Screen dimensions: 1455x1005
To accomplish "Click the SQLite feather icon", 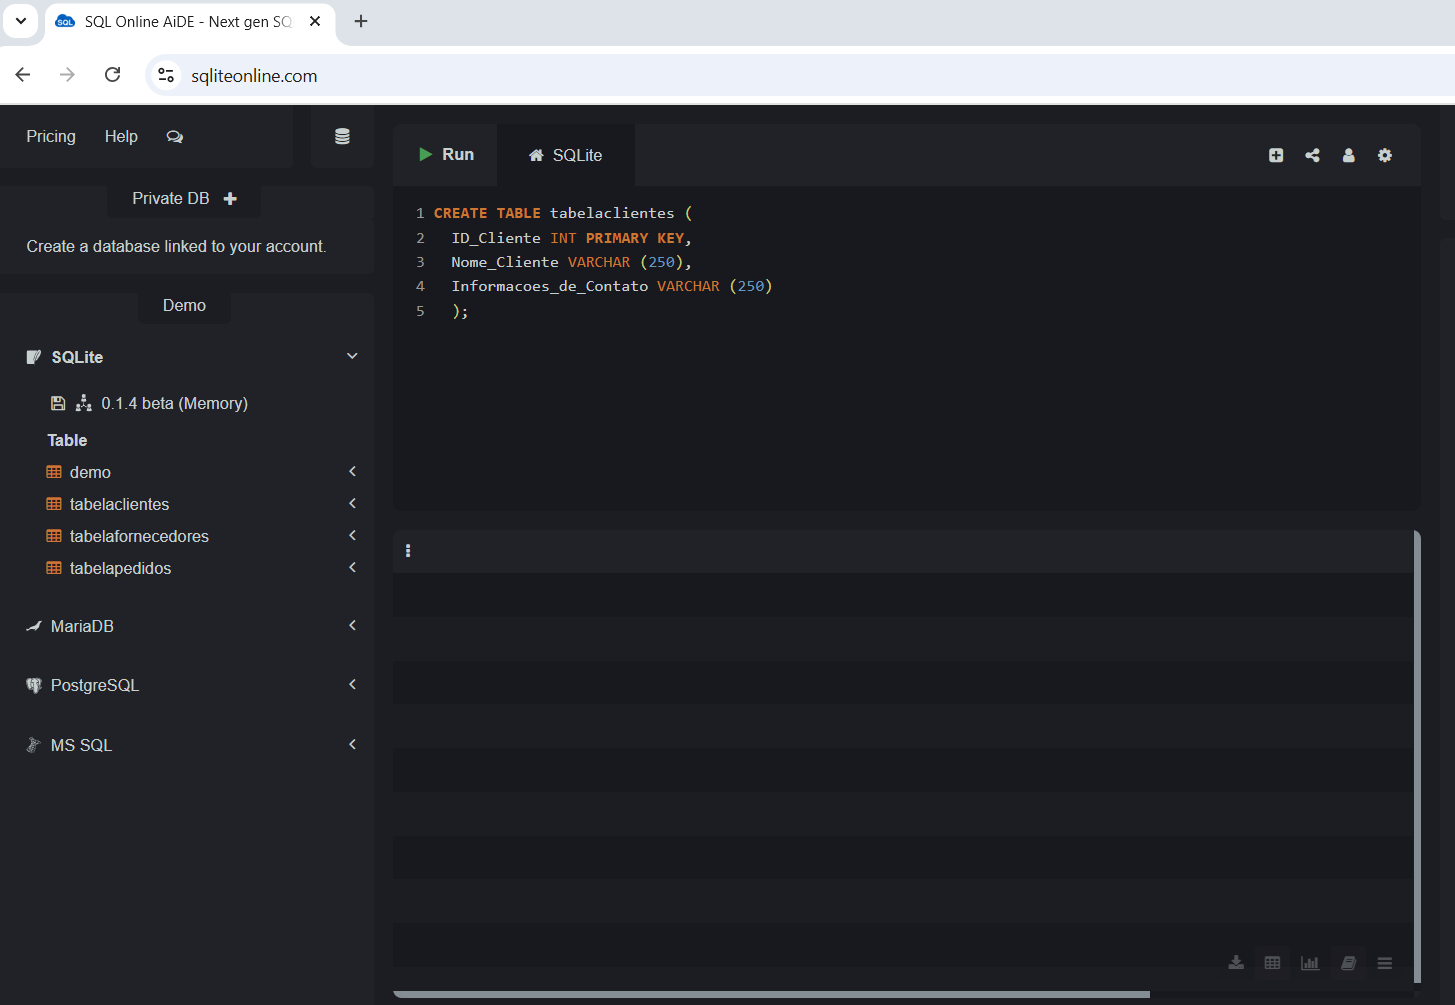I will [x=34, y=357].
